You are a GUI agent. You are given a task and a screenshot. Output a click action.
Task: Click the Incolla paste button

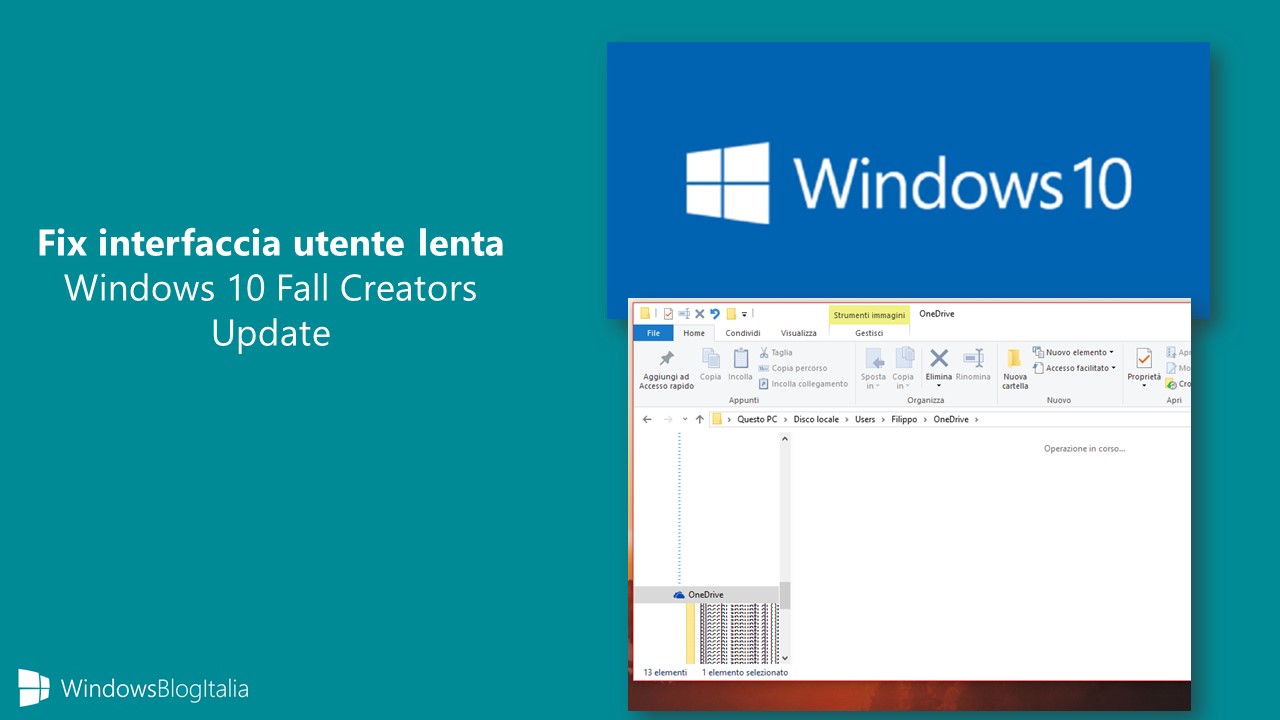pyautogui.click(x=741, y=365)
